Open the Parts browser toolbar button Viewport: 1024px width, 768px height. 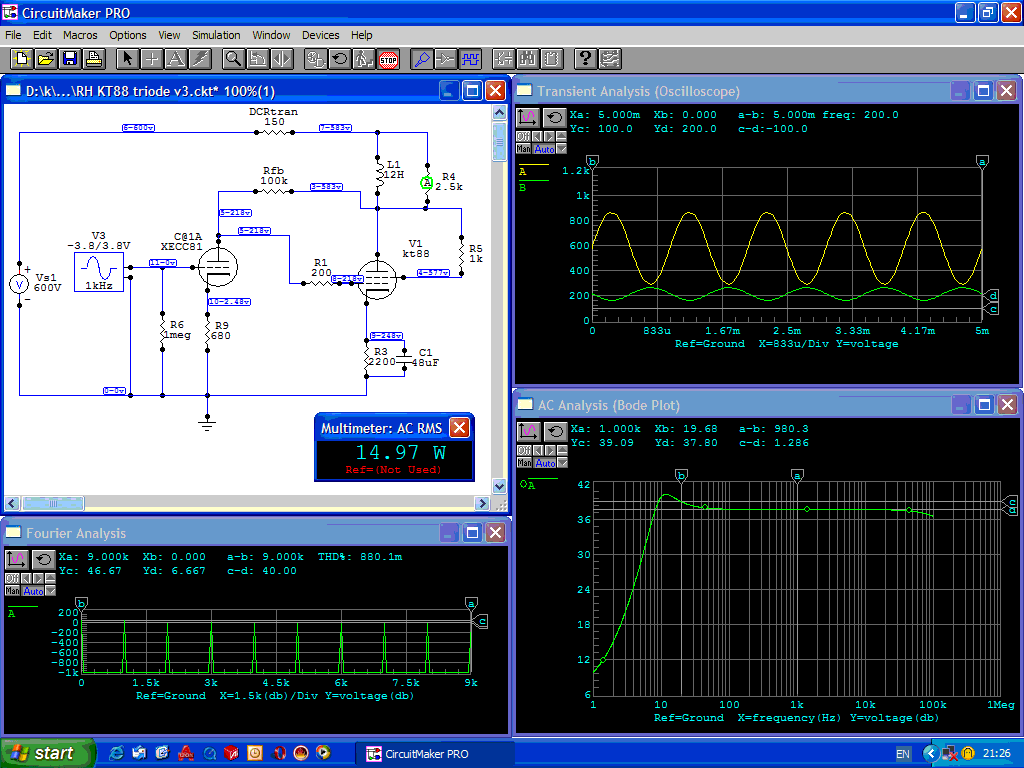[504, 59]
